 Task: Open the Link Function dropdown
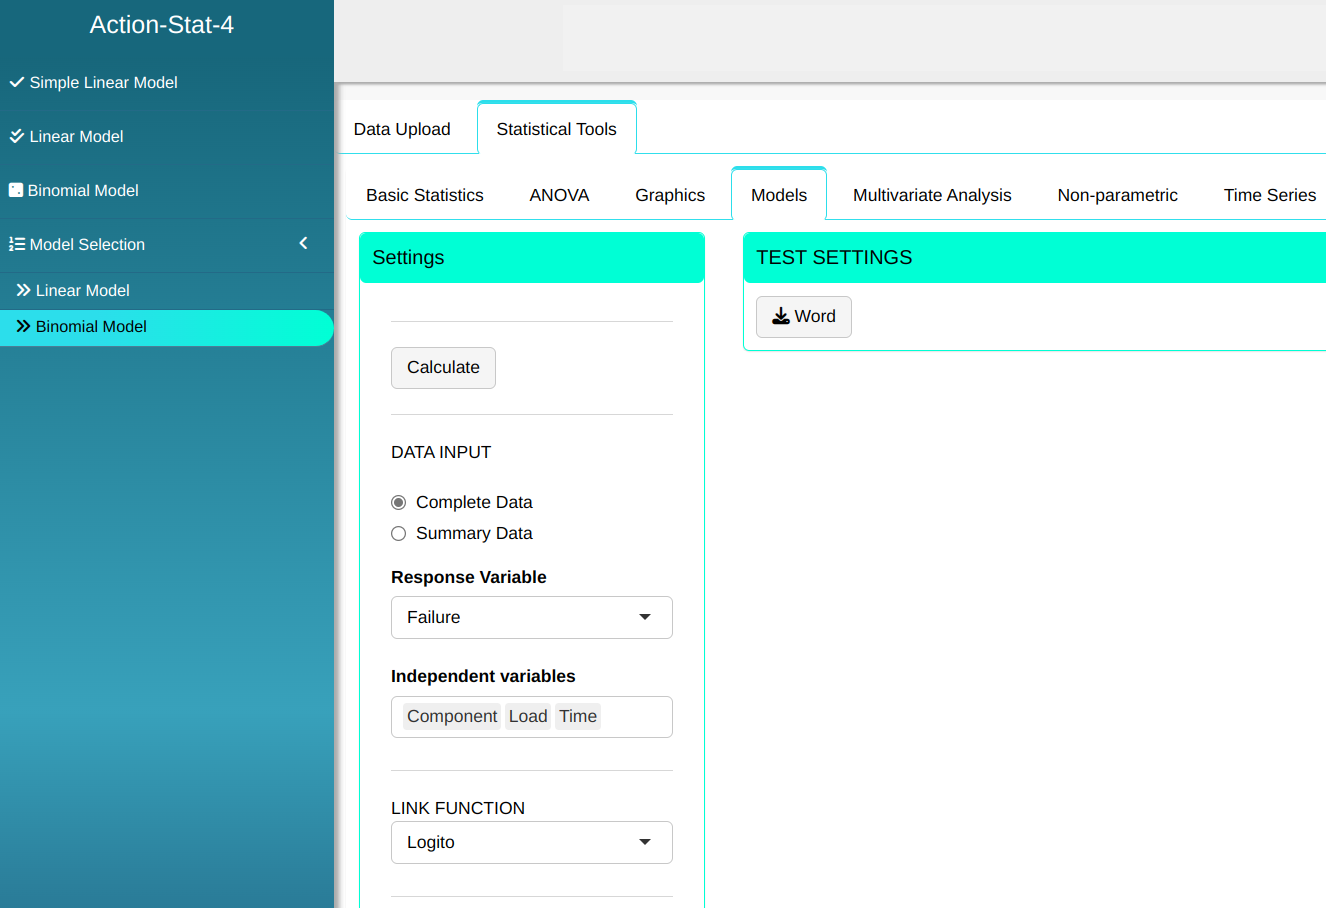(531, 843)
